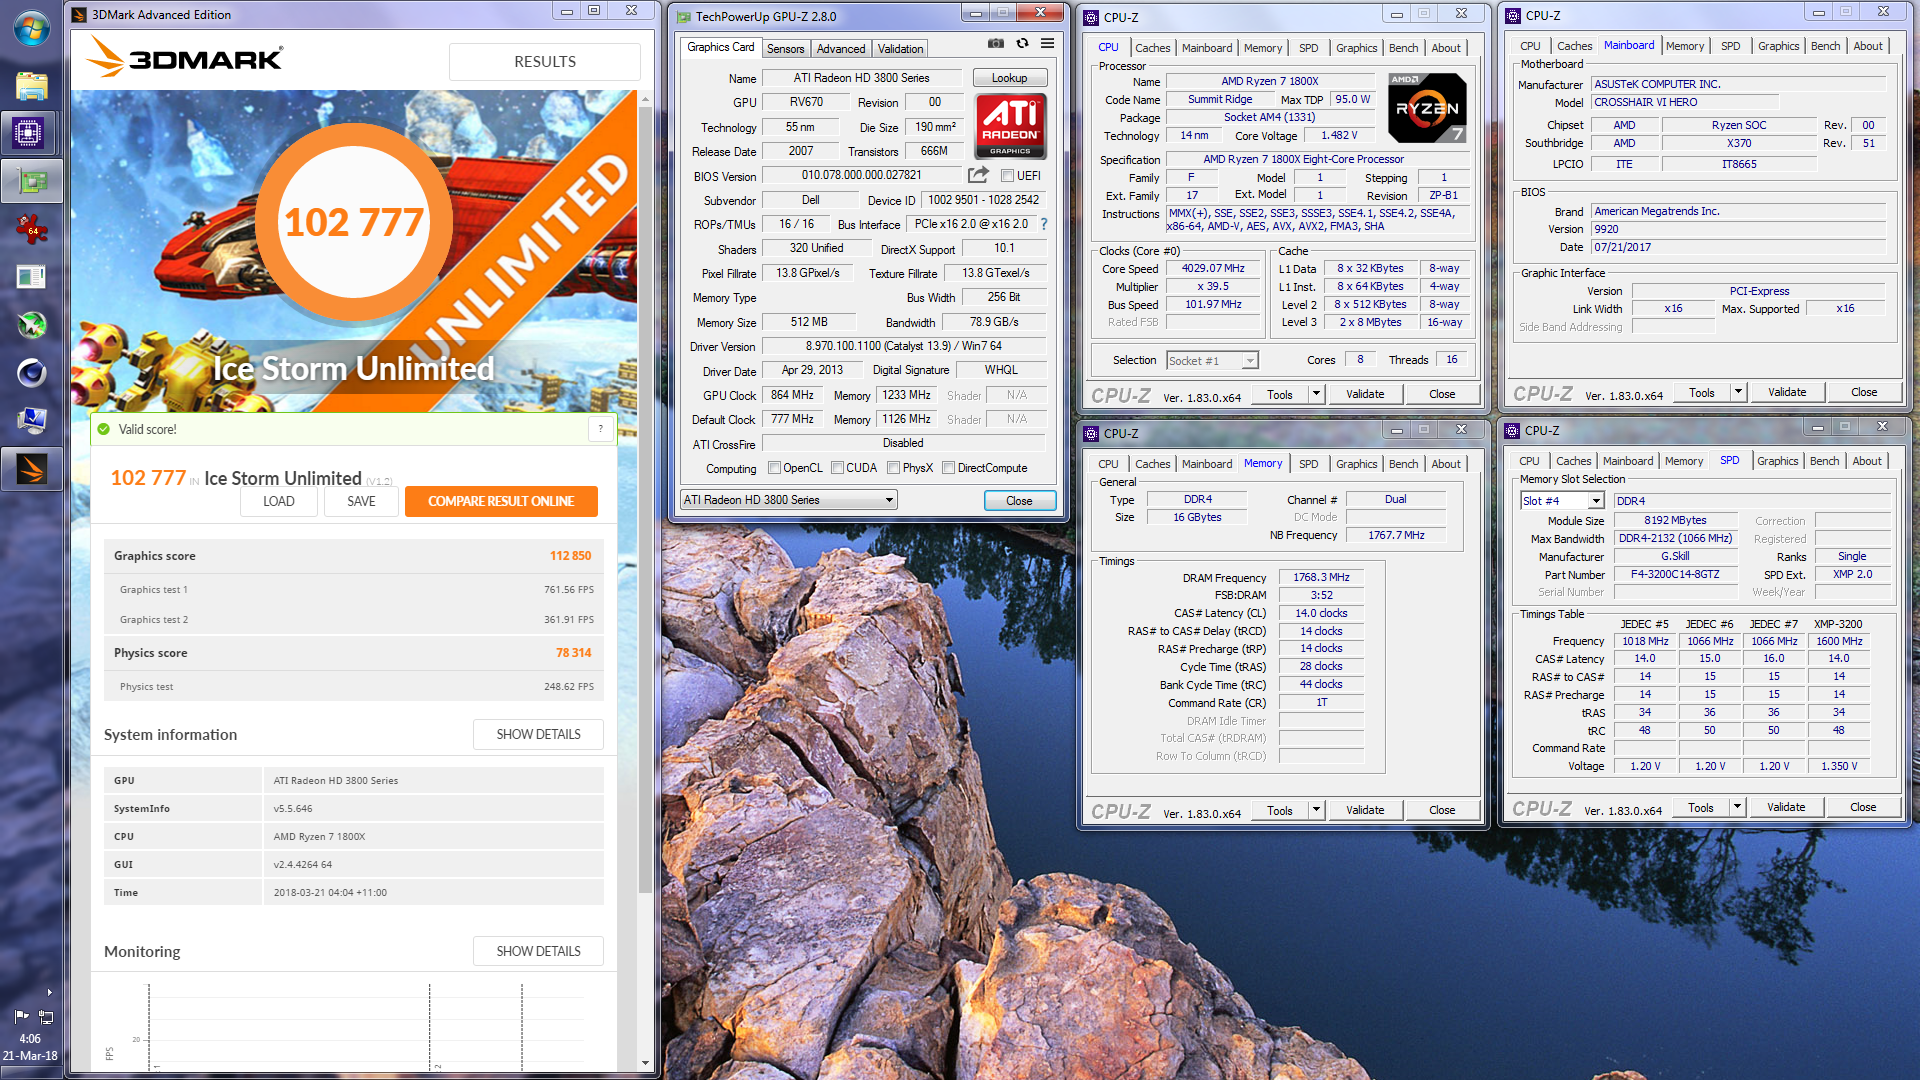Click the question mark beside Valid score
The width and height of the screenshot is (1920, 1080).
click(x=600, y=429)
